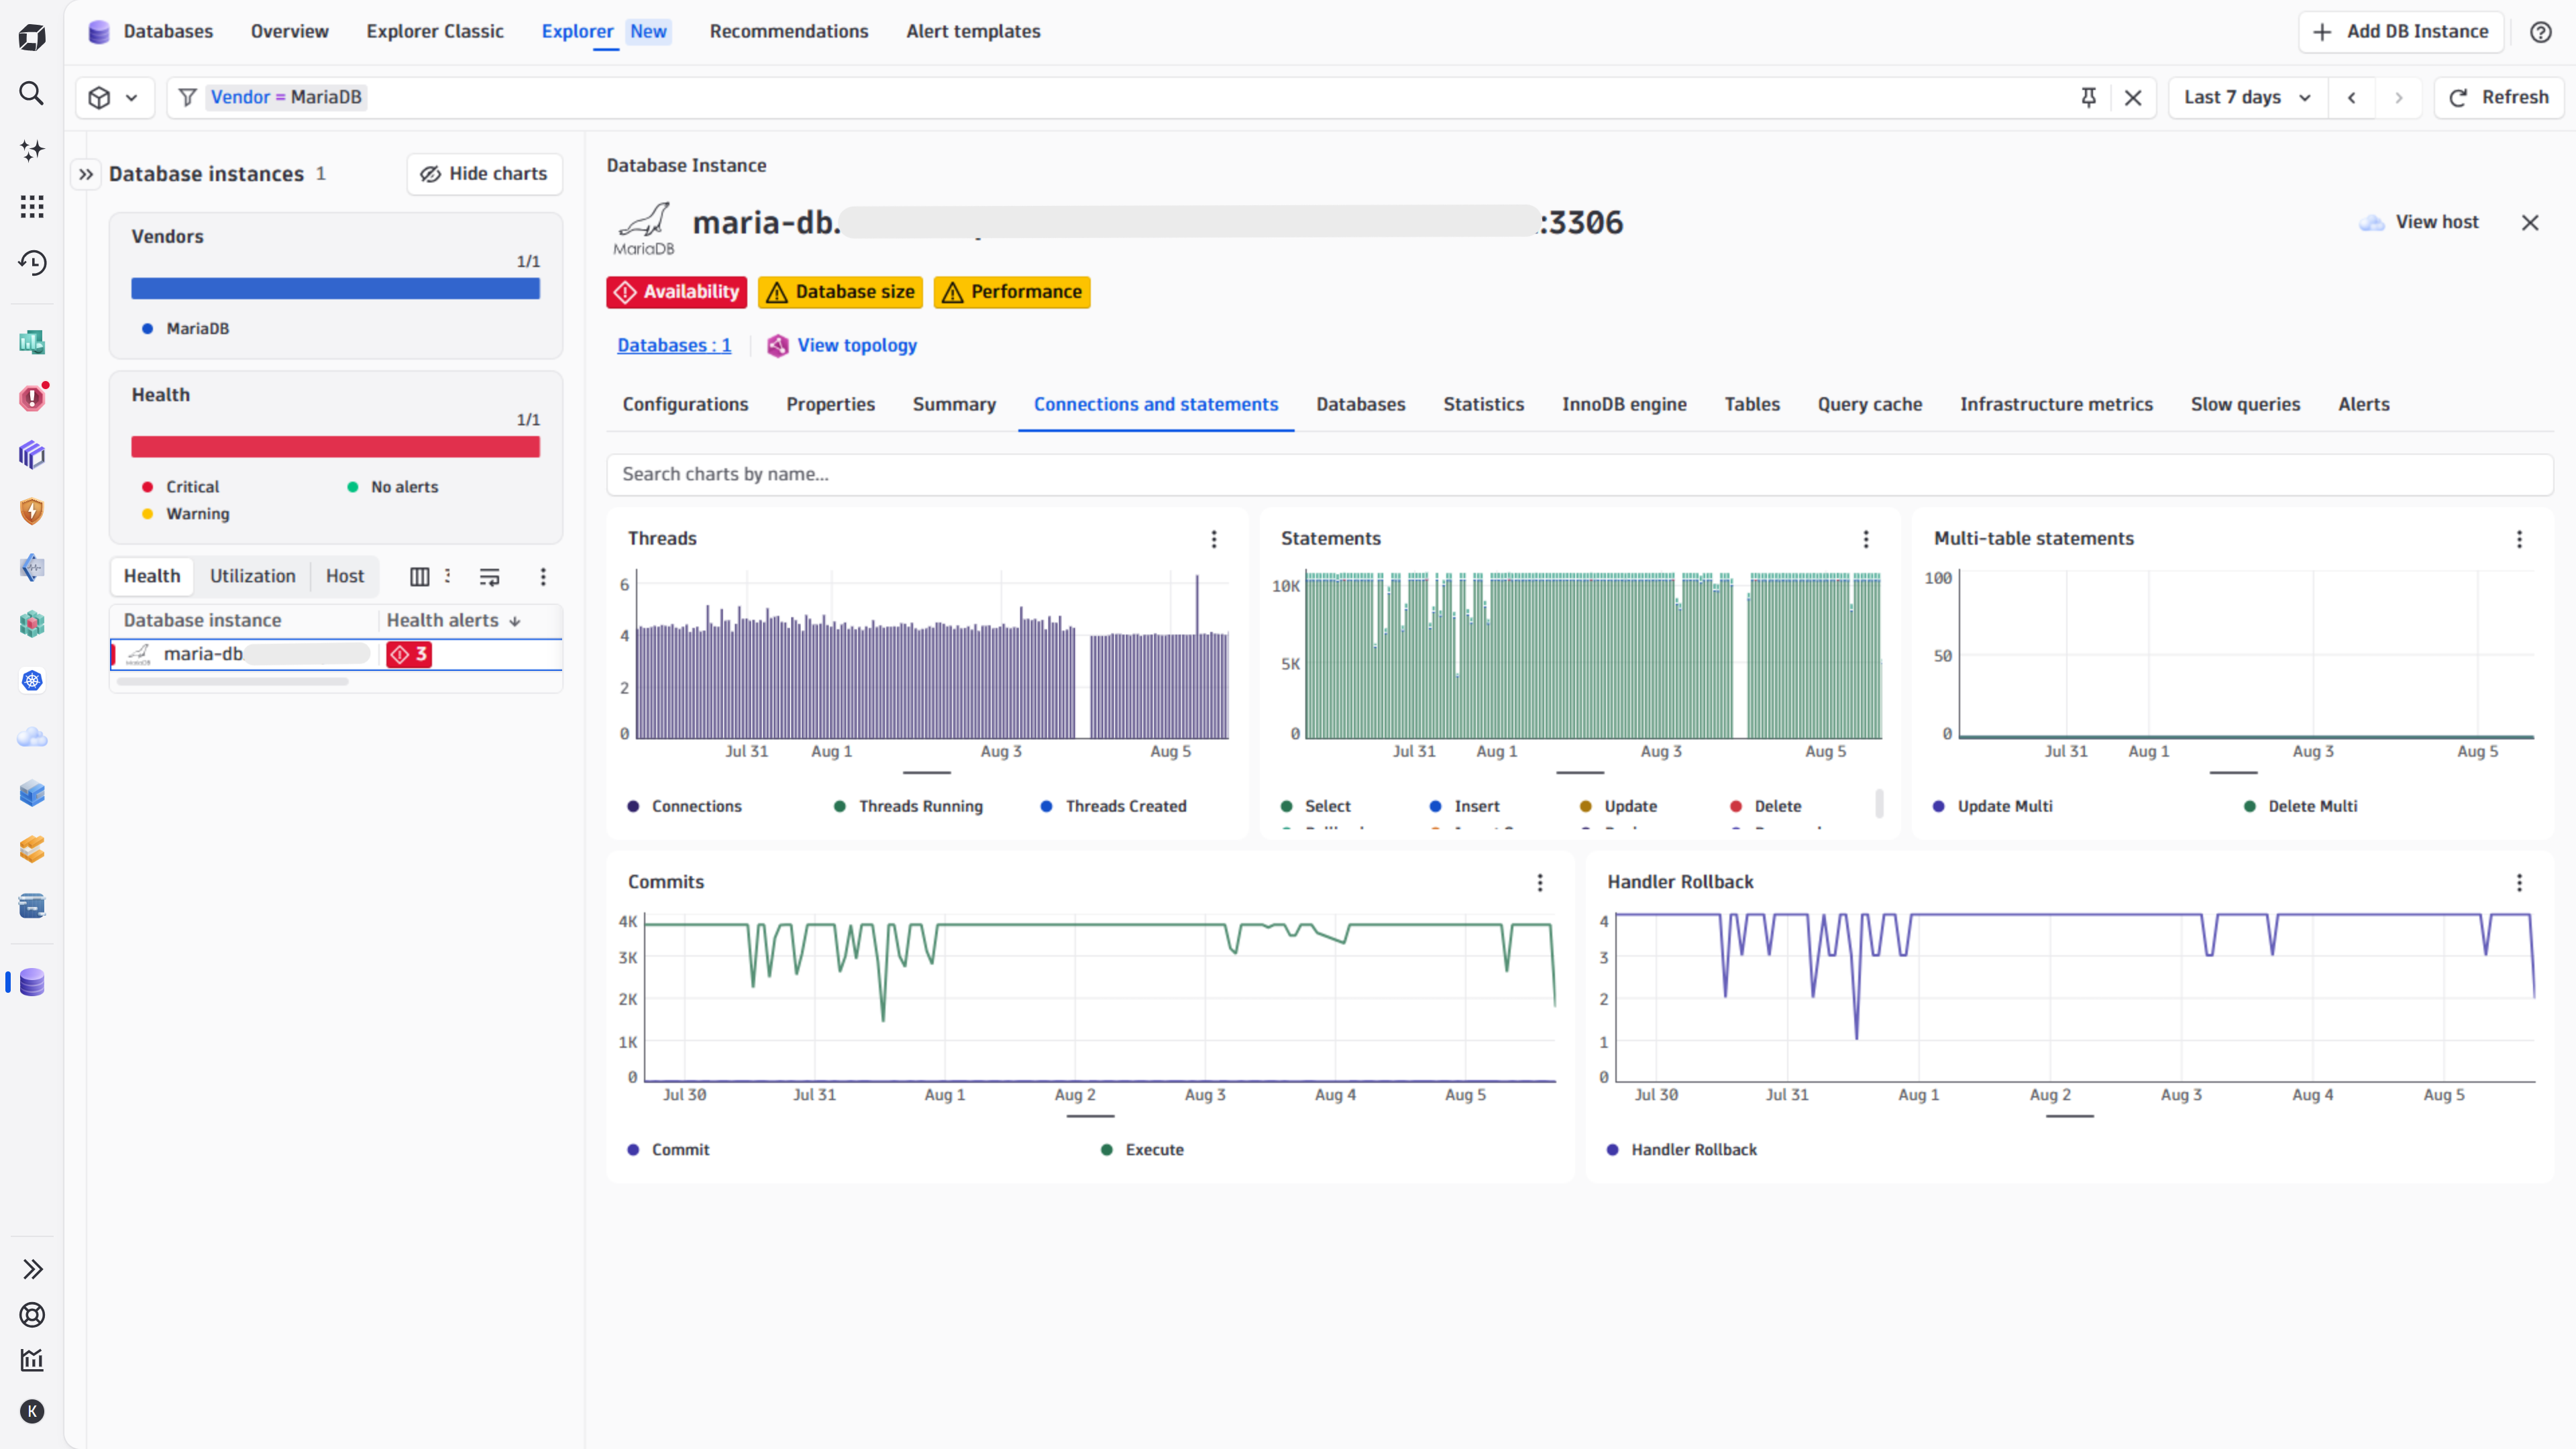Open the Explorer Classic navigation tab
The height and width of the screenshot is (1449, 2576).
click(x=435, y=31)
